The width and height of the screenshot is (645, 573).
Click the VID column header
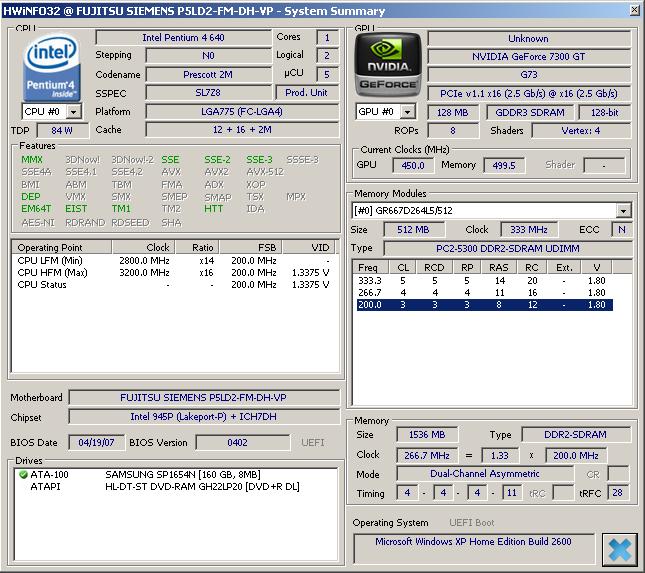[x=309, y=247]
